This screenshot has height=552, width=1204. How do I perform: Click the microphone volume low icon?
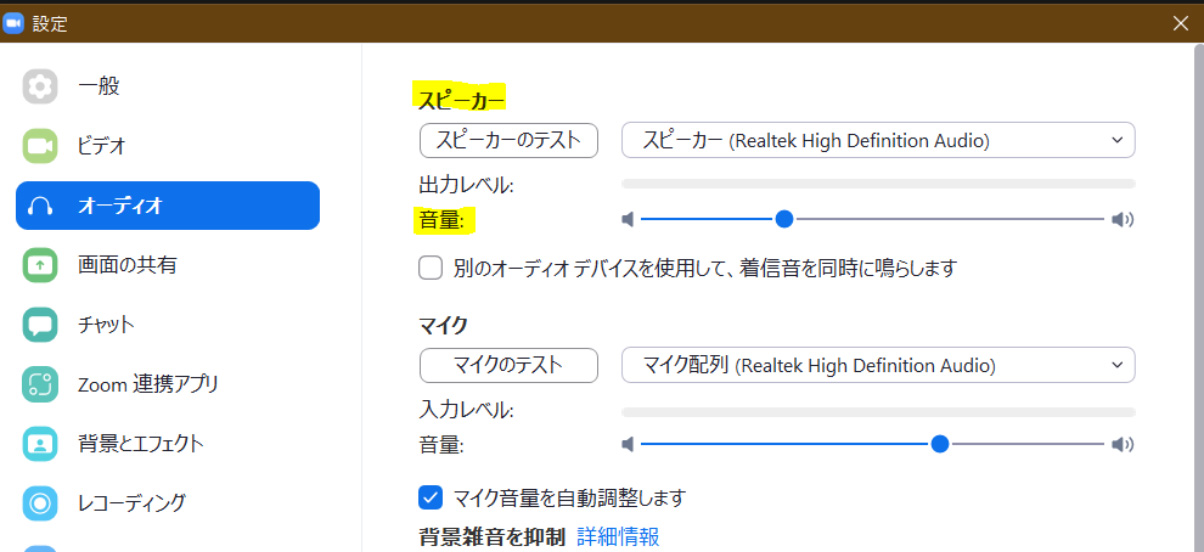point(628,444)
